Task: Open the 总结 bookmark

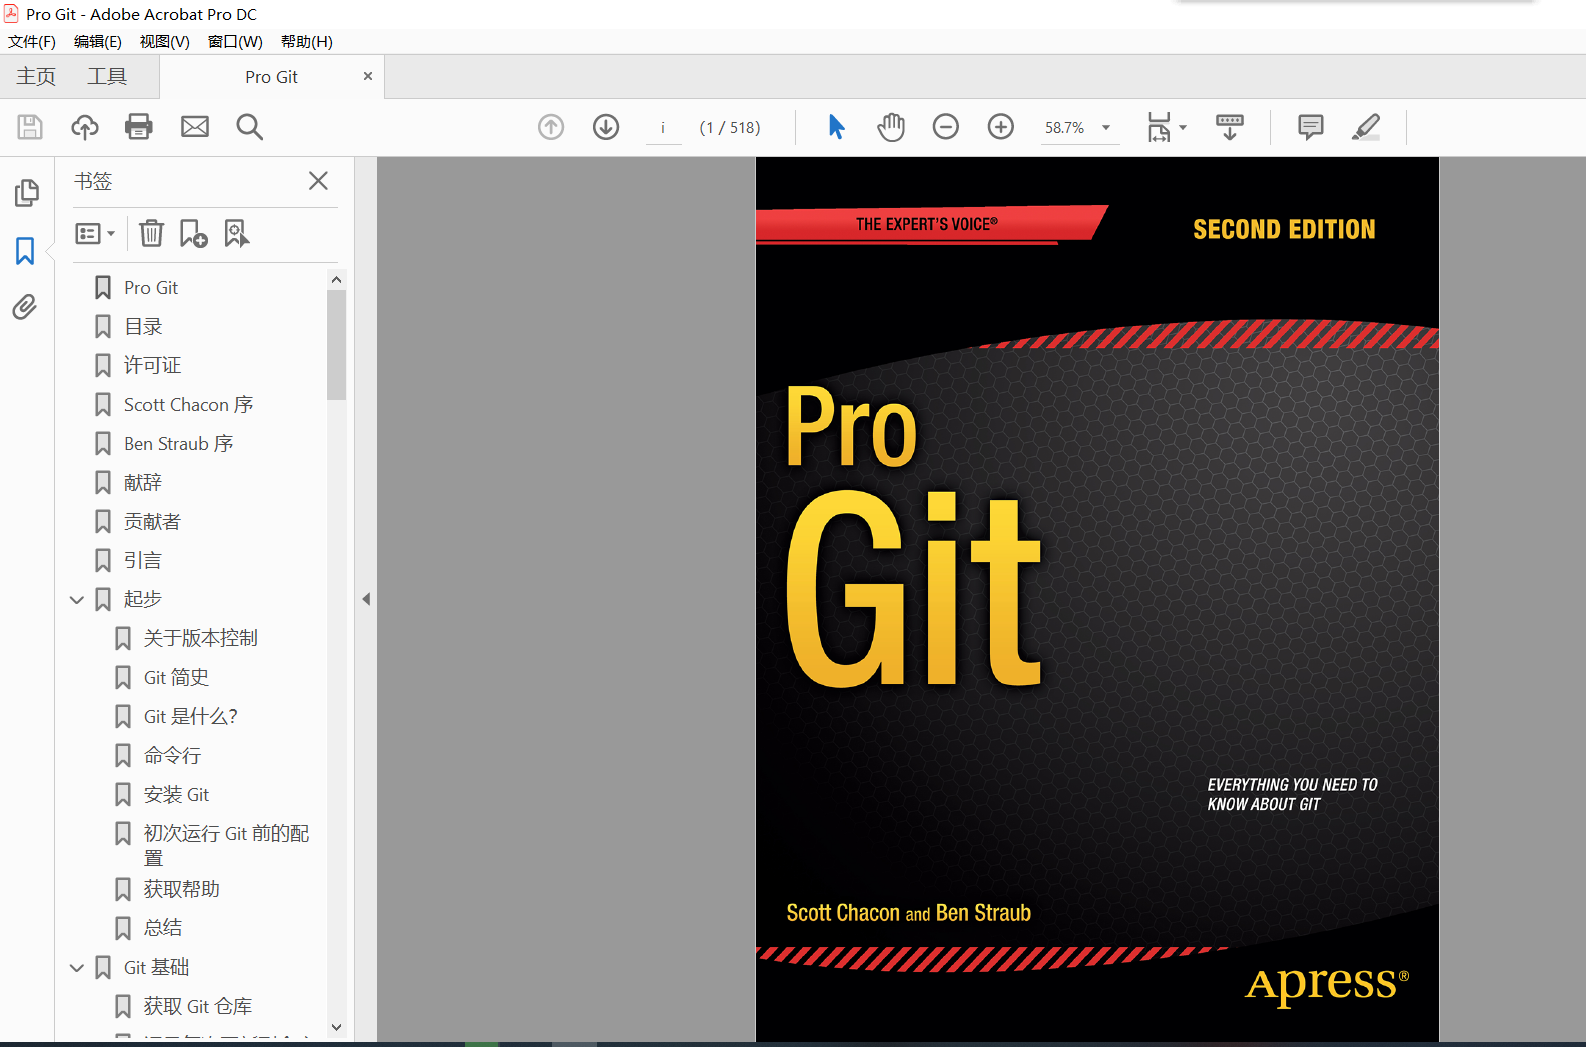Action: pyautogui.click(x=163, y=928)
